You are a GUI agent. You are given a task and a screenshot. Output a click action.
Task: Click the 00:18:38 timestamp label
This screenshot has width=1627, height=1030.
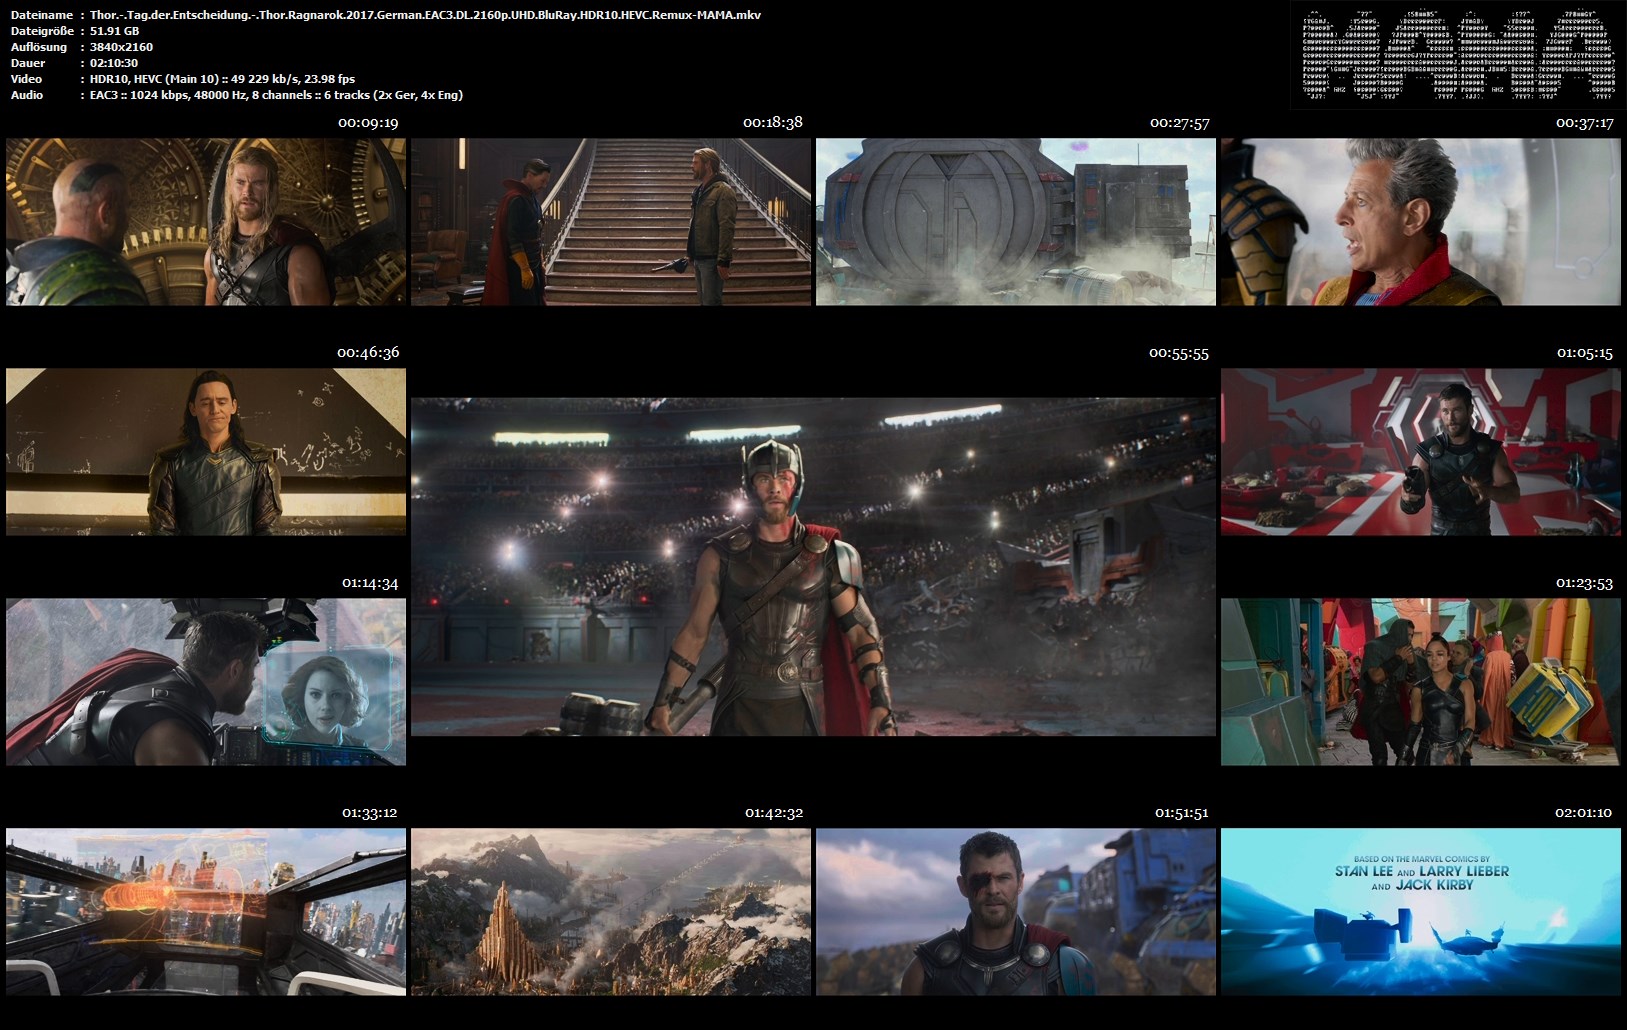click(x=773, y=123)
